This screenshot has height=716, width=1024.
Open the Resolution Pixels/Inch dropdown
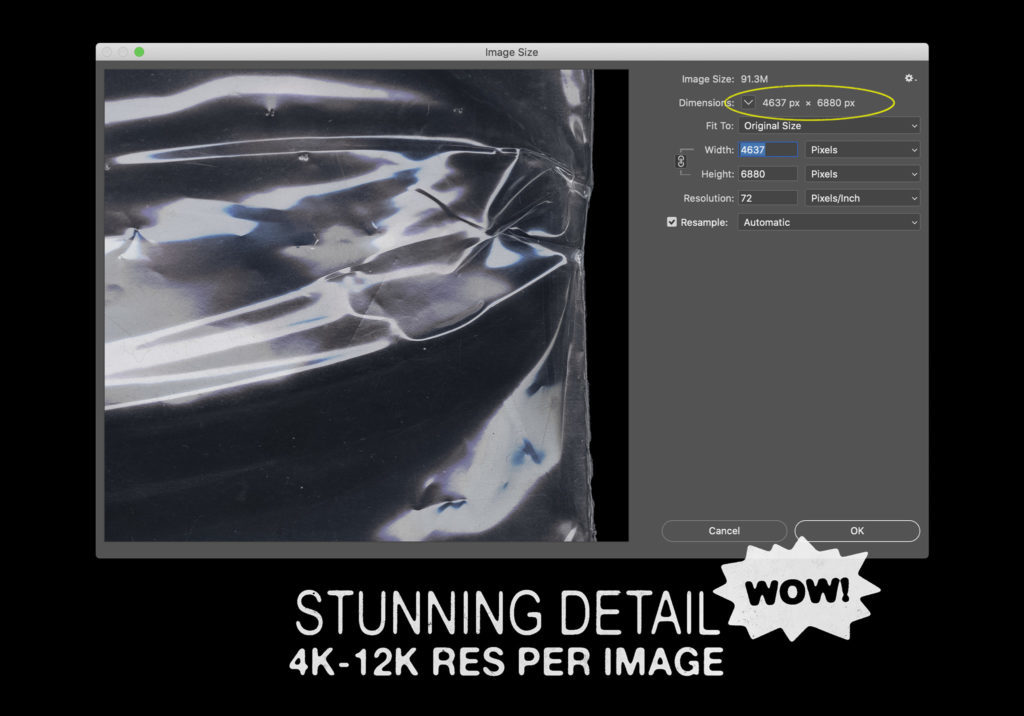862,198
